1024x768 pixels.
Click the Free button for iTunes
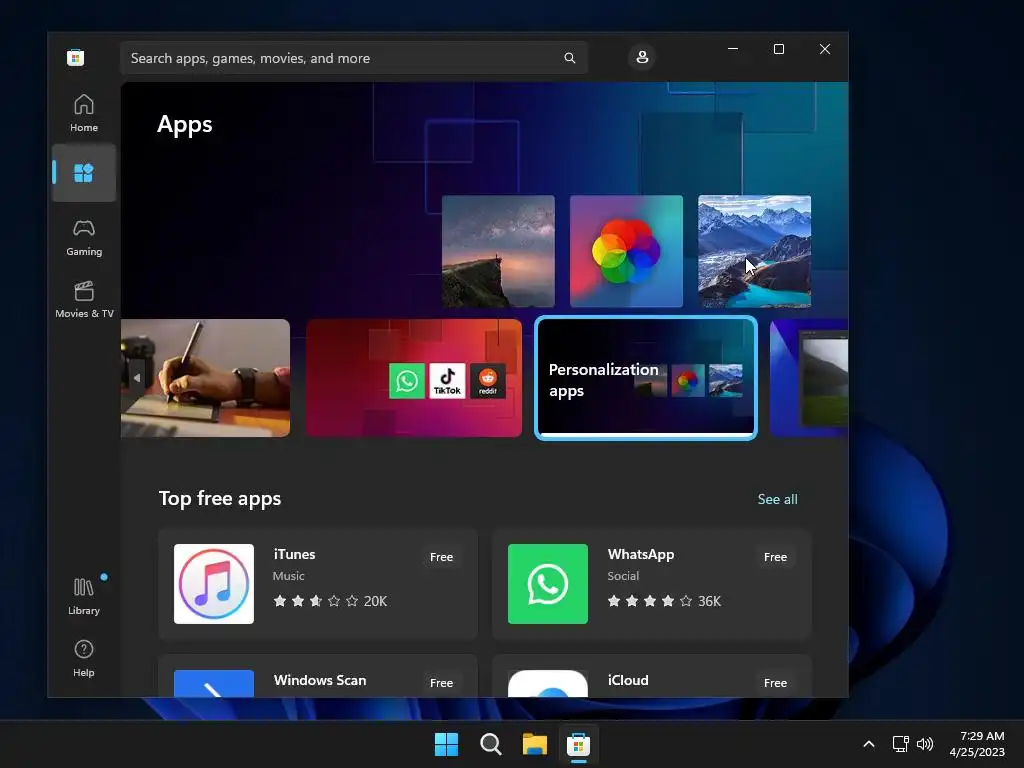pos(441,557)
